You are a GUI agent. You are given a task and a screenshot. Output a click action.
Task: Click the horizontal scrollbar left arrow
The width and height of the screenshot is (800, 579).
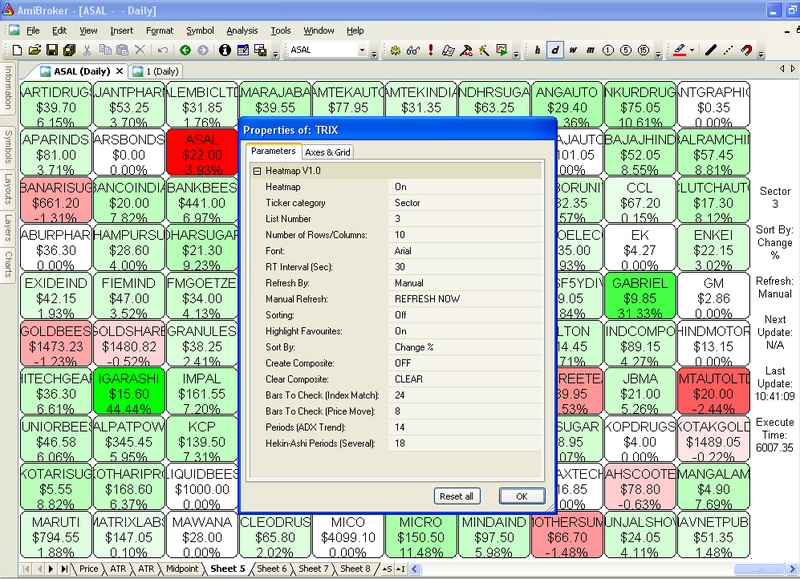(x=414, y=568)
